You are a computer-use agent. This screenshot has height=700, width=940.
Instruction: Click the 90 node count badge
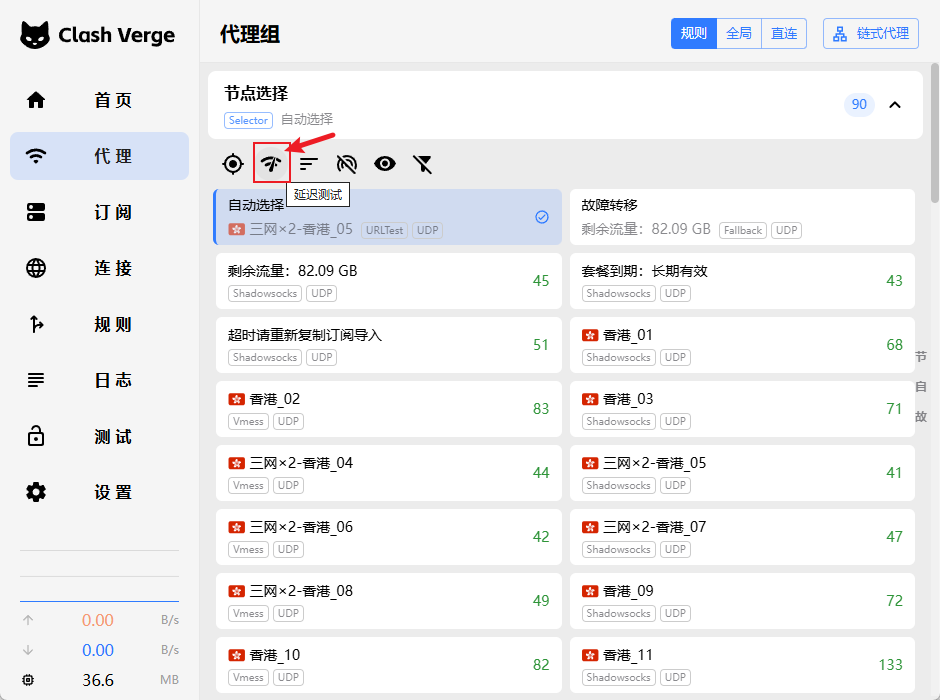tap(859, 105)
